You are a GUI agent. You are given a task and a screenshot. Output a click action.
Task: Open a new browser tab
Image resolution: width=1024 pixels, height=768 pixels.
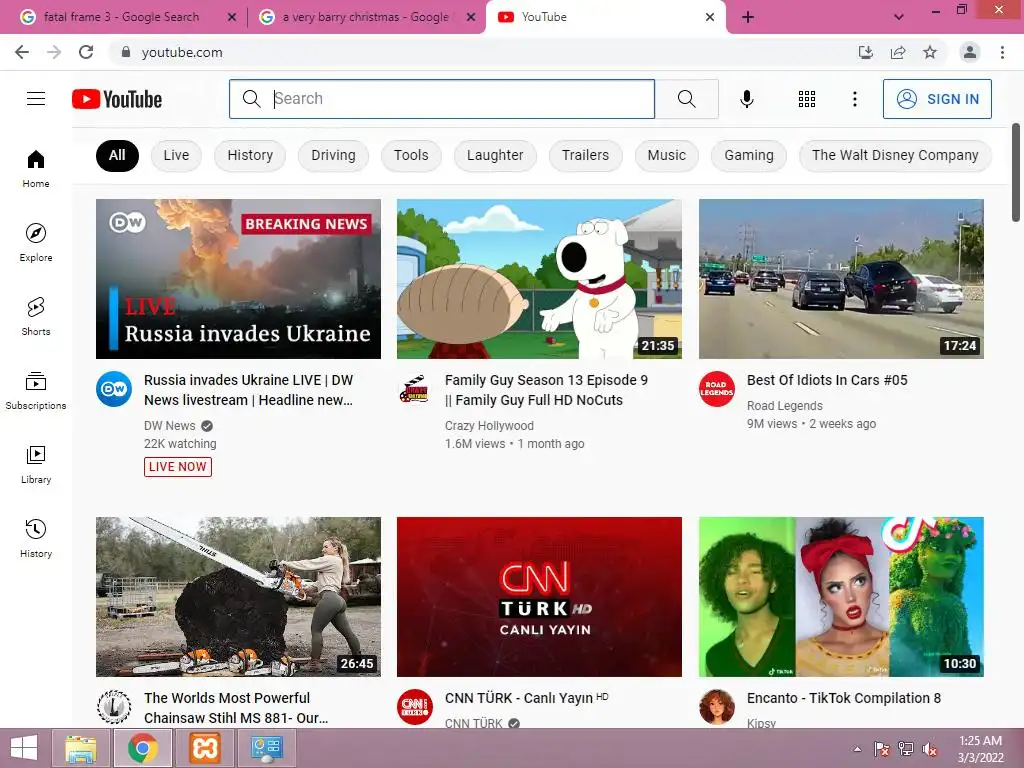click(x=748, y=17)
